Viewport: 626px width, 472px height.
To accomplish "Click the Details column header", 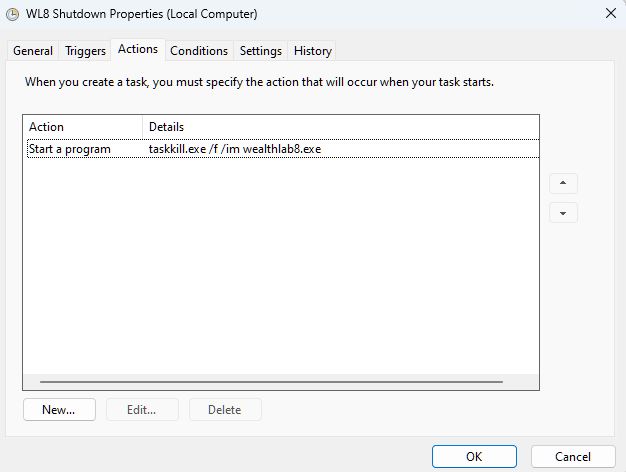I will point(340,127).
